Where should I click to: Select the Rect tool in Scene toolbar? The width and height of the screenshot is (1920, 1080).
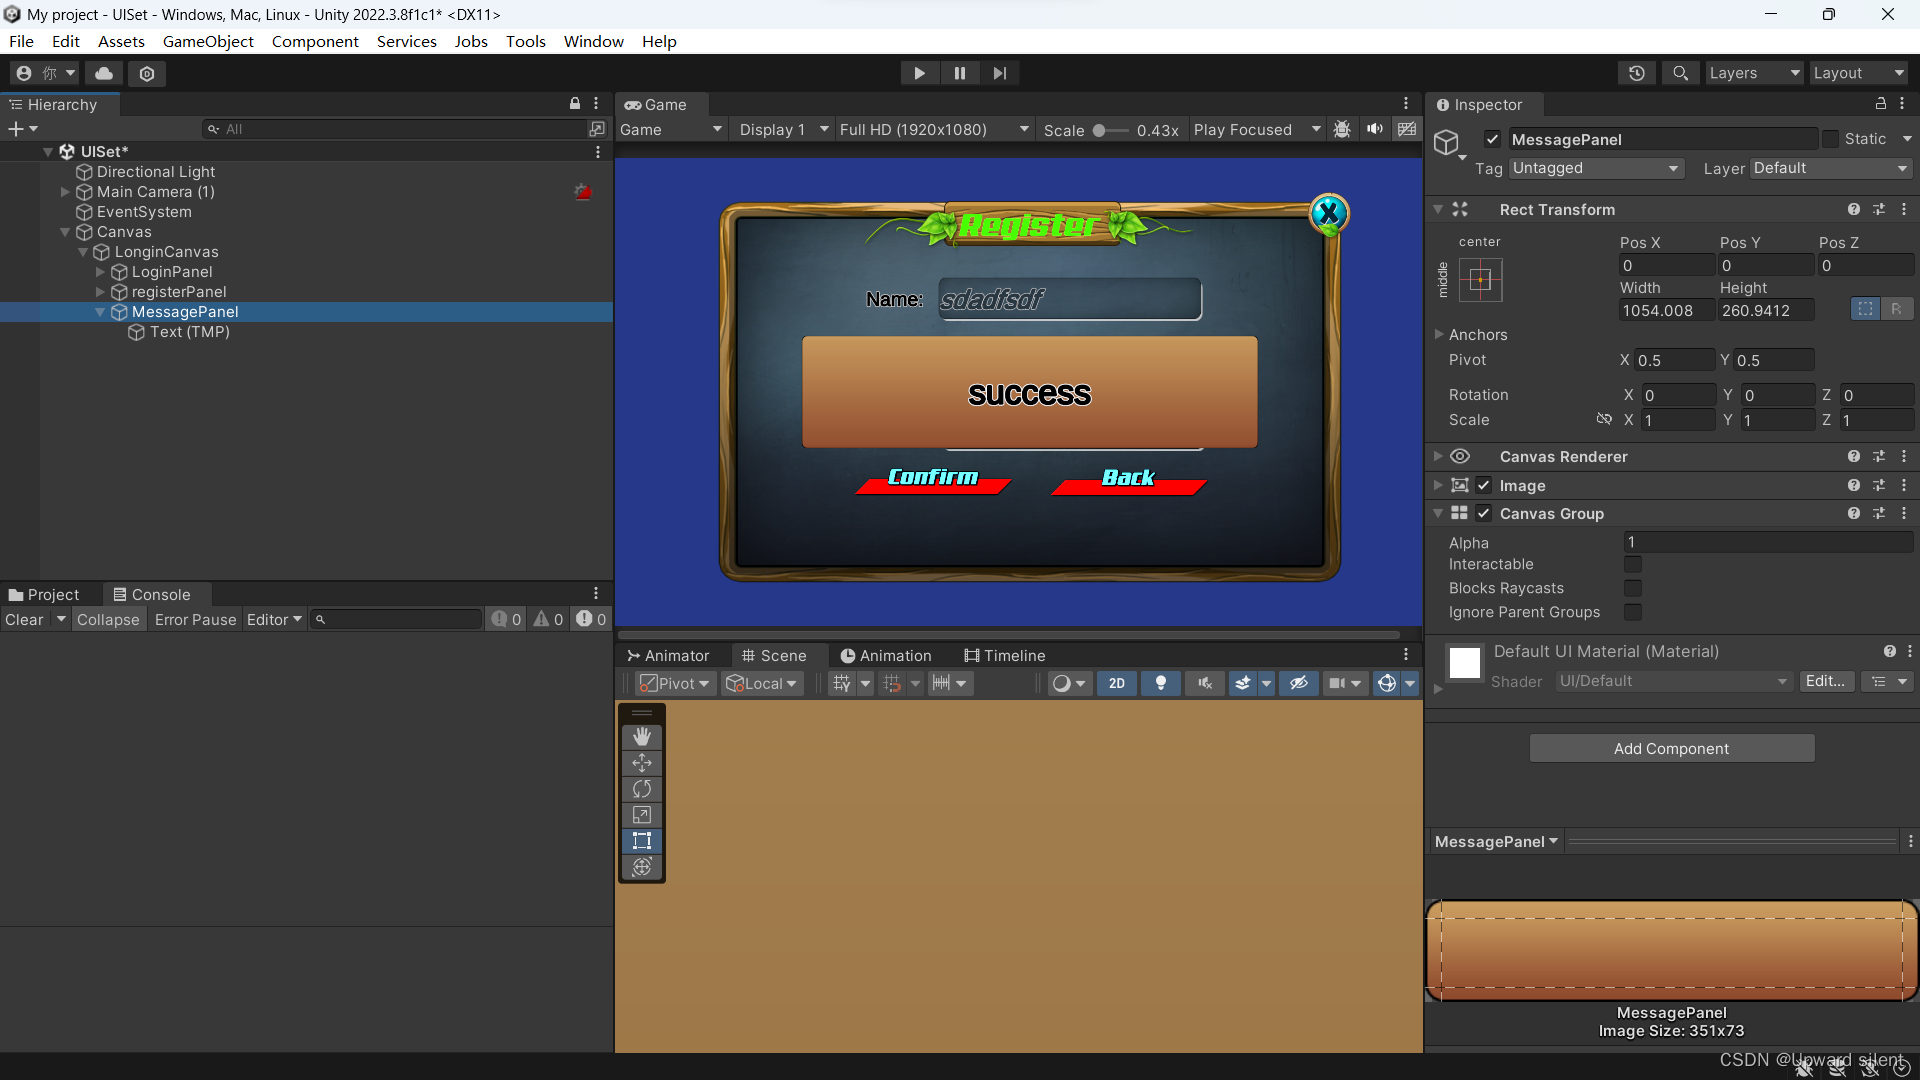point(642,841)
